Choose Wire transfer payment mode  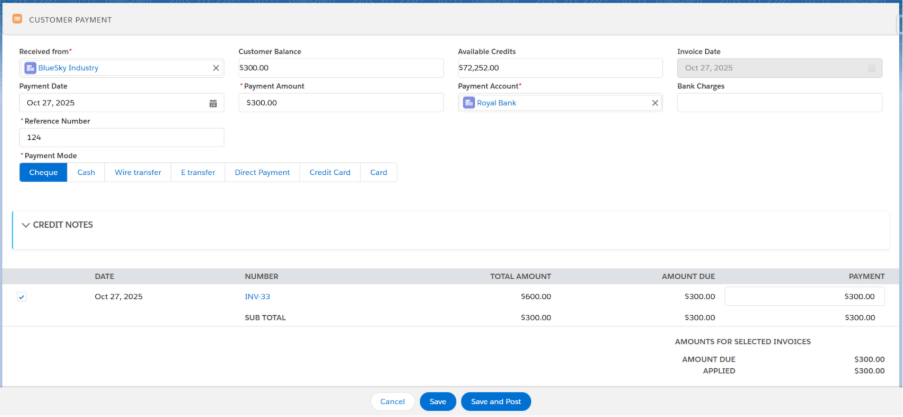click(138, 172)
